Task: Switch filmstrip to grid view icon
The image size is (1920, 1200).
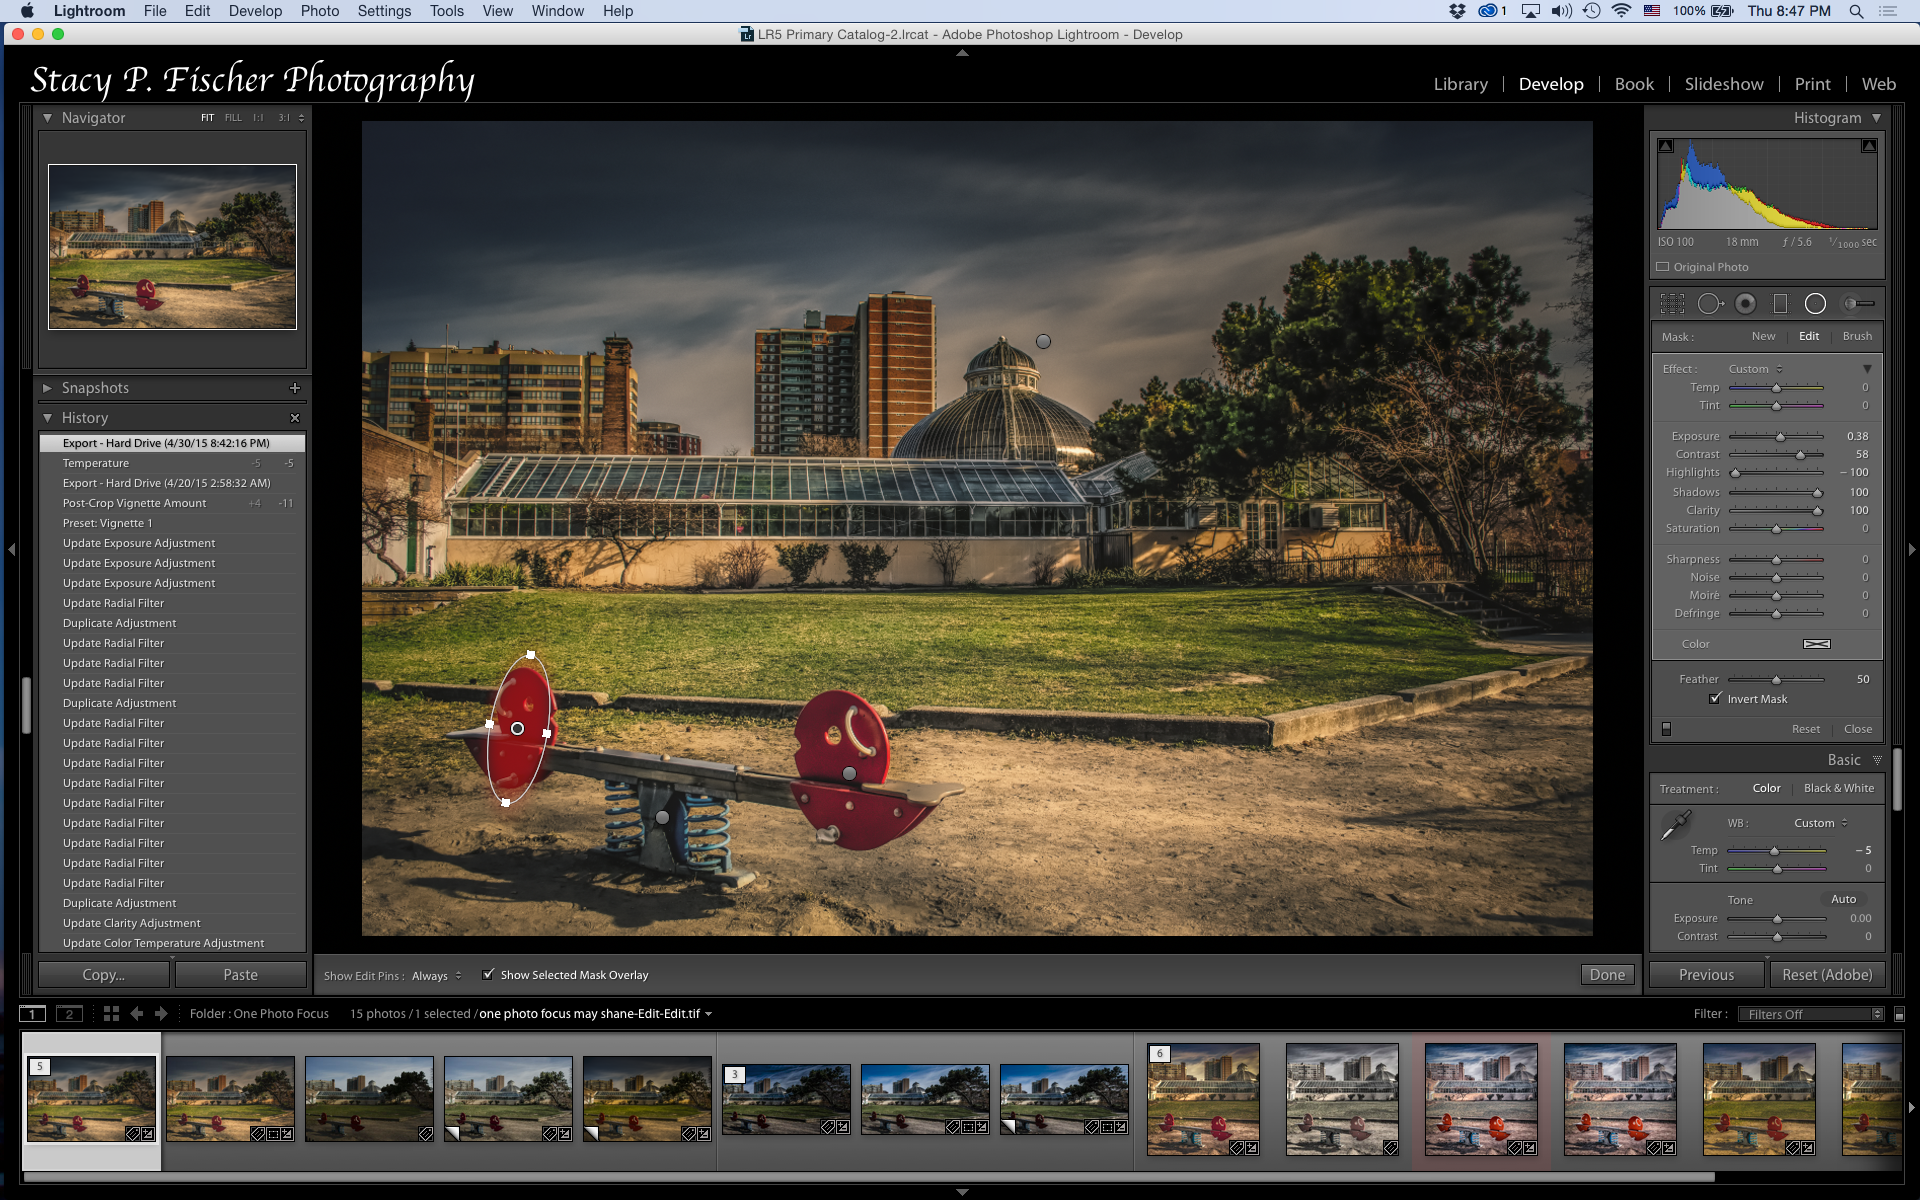Action: 111,1013
